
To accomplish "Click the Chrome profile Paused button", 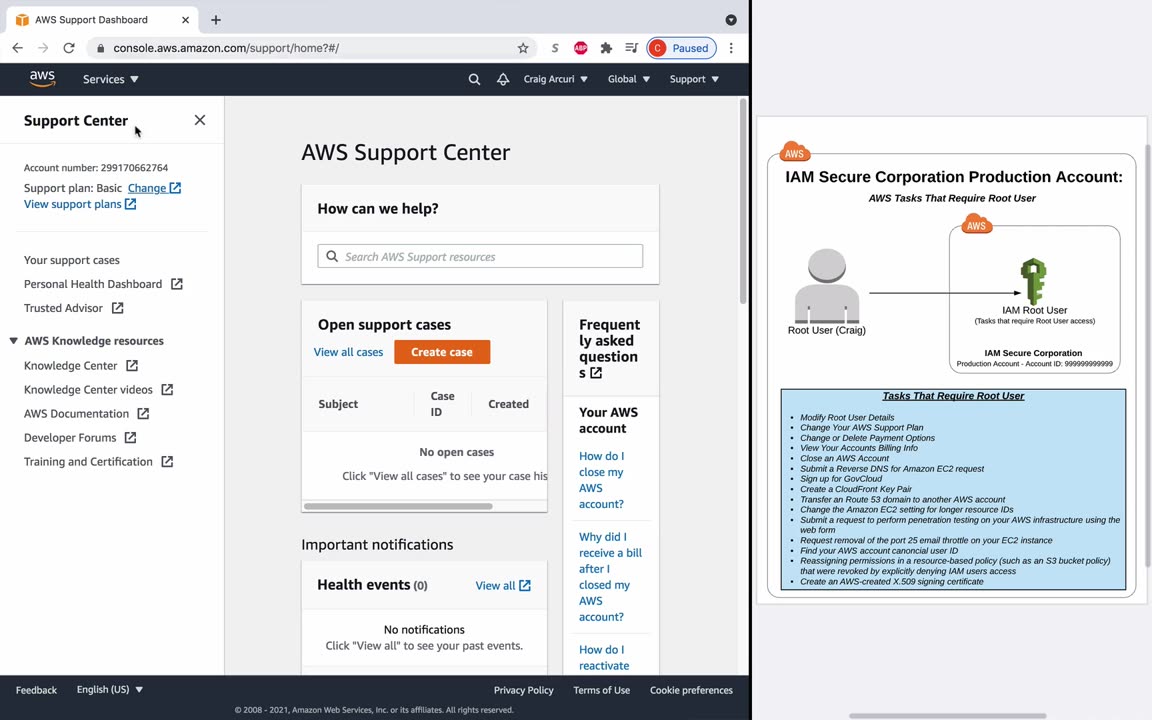I will coord(681,48).
